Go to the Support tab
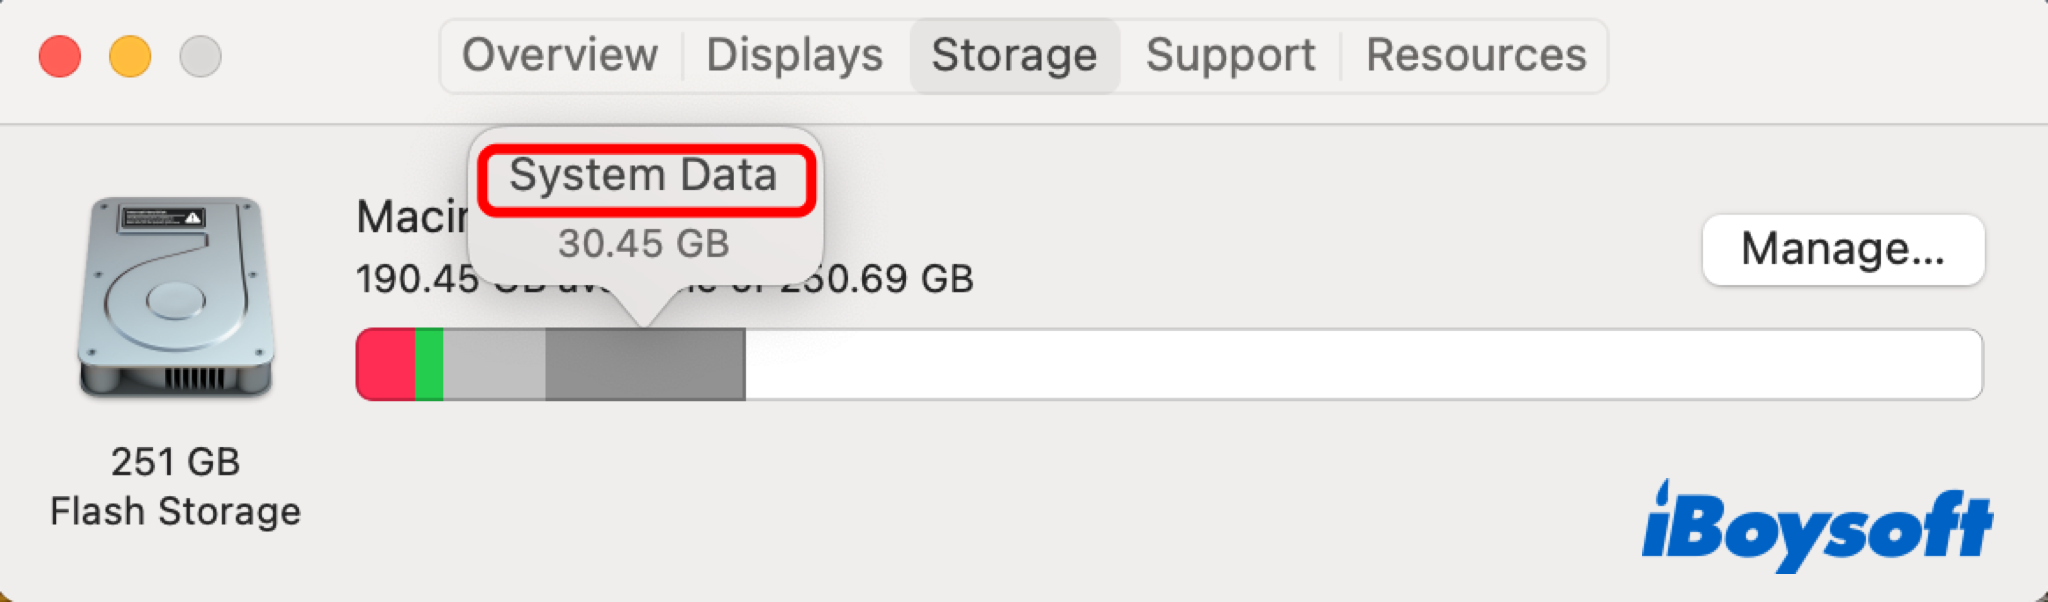Screen dimensions: 2048x602 click(x=1230, y=55)
